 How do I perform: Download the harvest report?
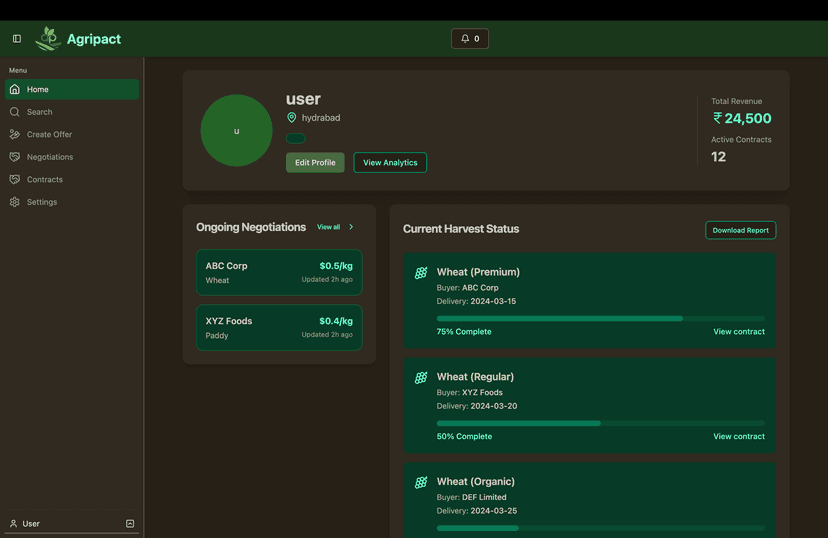click(x=740, y=230)
